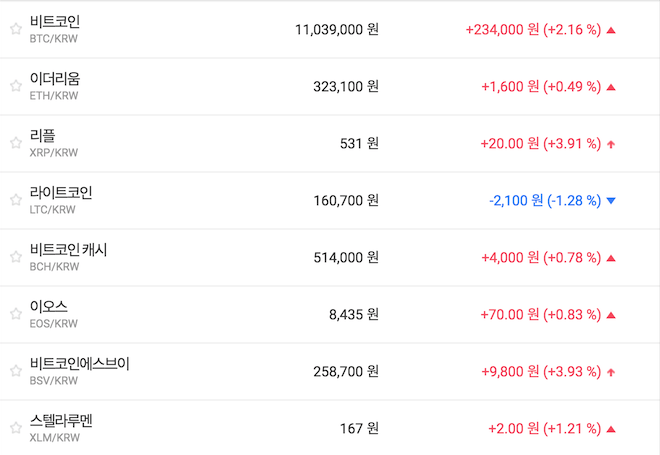Favorite the Litecoin LTC/KRW row
Image resolution: width=660 pixels, height=455 pixels.
[x=15, y=201]
